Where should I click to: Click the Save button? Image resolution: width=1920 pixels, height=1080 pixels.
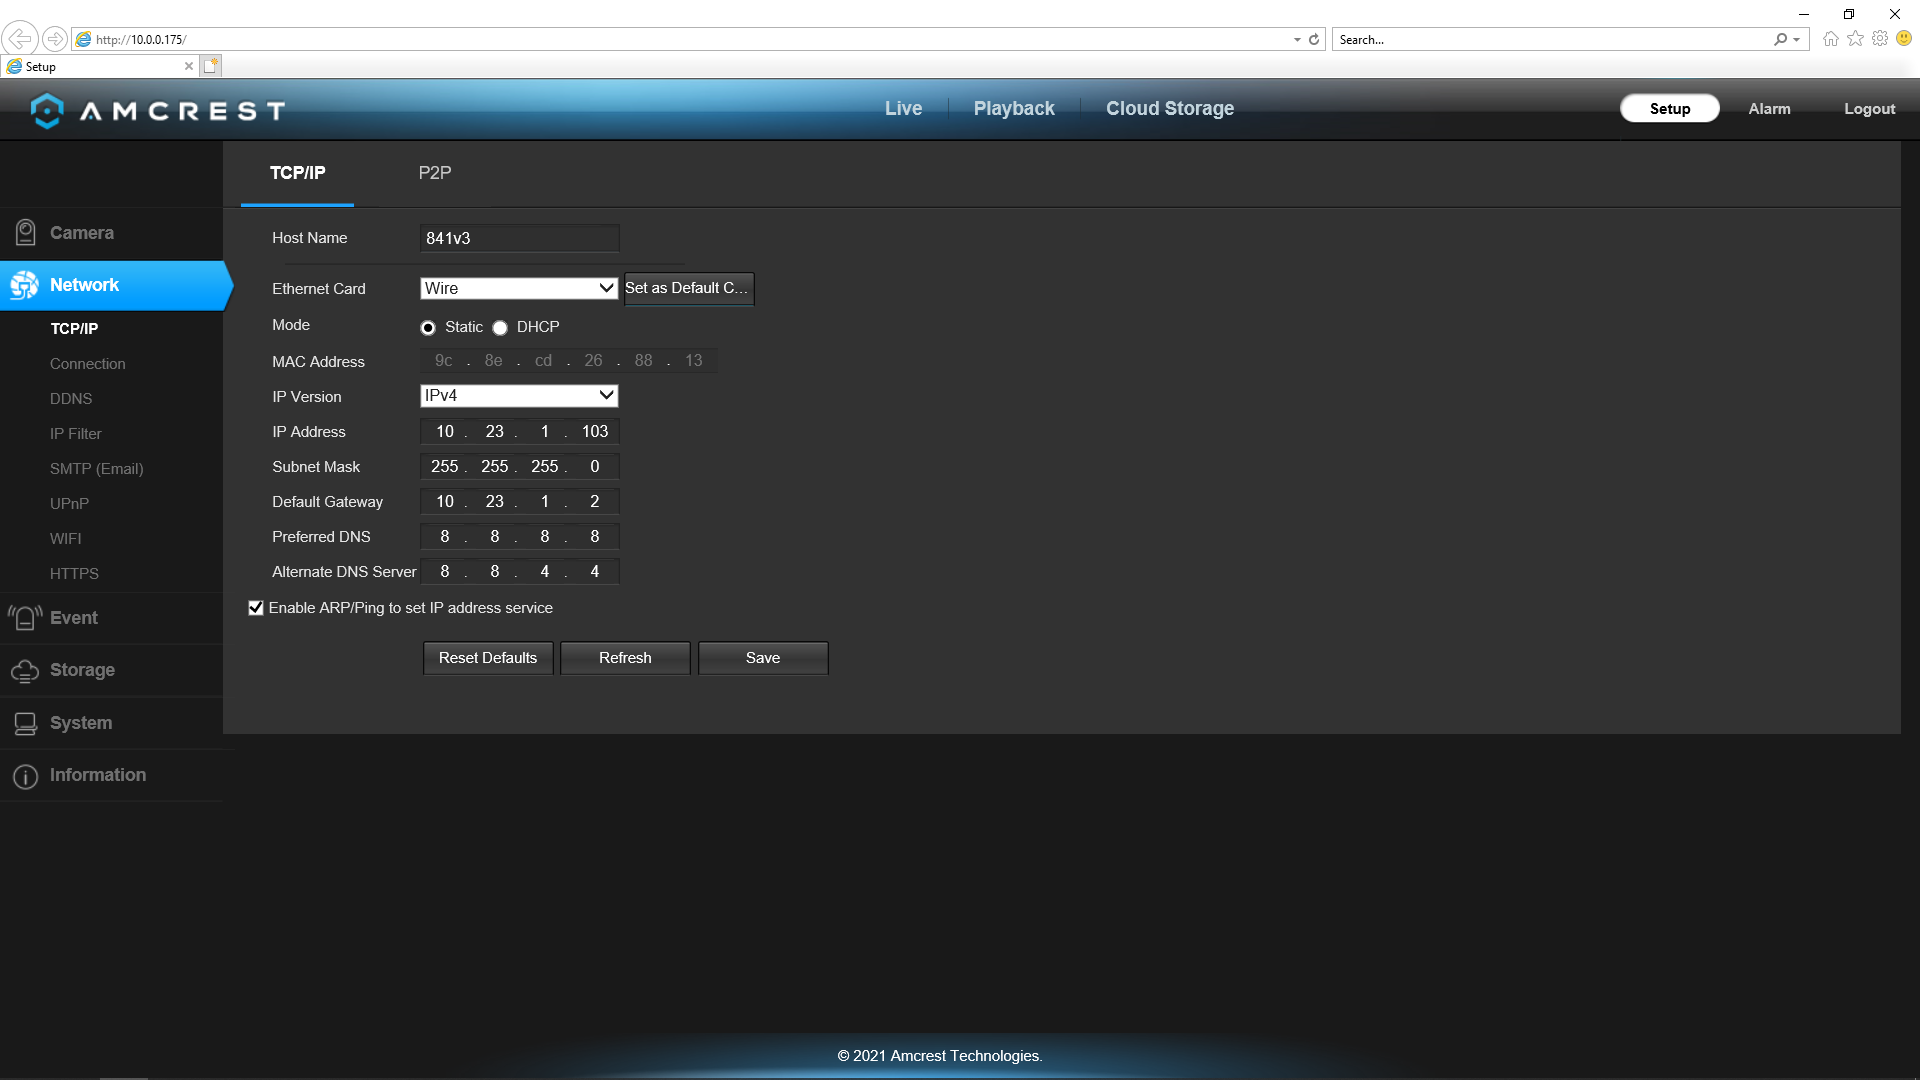coord(763,658)
